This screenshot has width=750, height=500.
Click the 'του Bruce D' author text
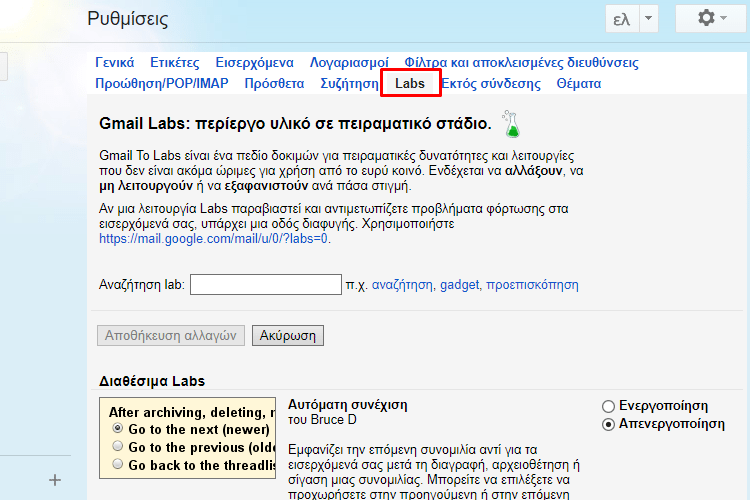point(322,420)
